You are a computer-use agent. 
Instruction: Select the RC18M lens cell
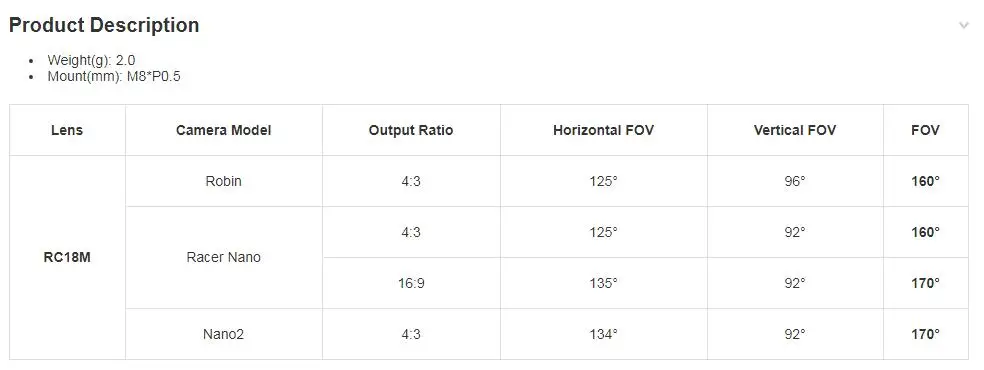coord(67,258)
